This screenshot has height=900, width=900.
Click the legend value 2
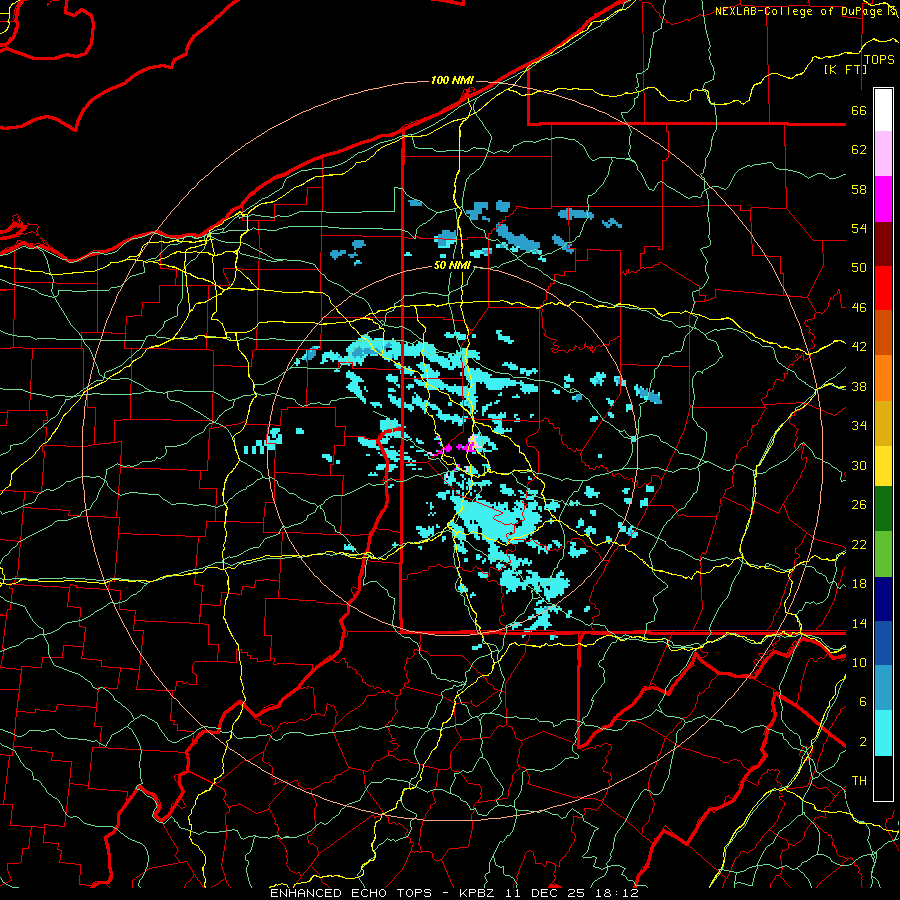(863, 742)
